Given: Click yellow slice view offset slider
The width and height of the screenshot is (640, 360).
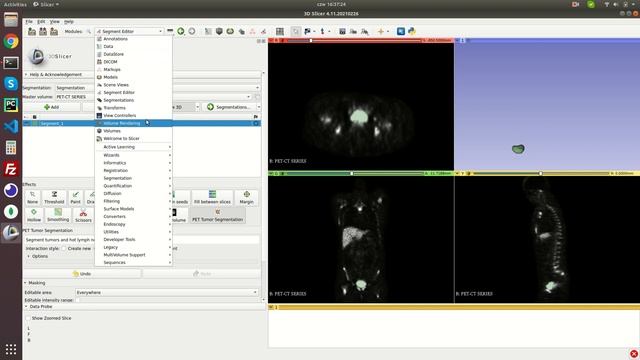Looking at the screenshot, I should (541, 173).
